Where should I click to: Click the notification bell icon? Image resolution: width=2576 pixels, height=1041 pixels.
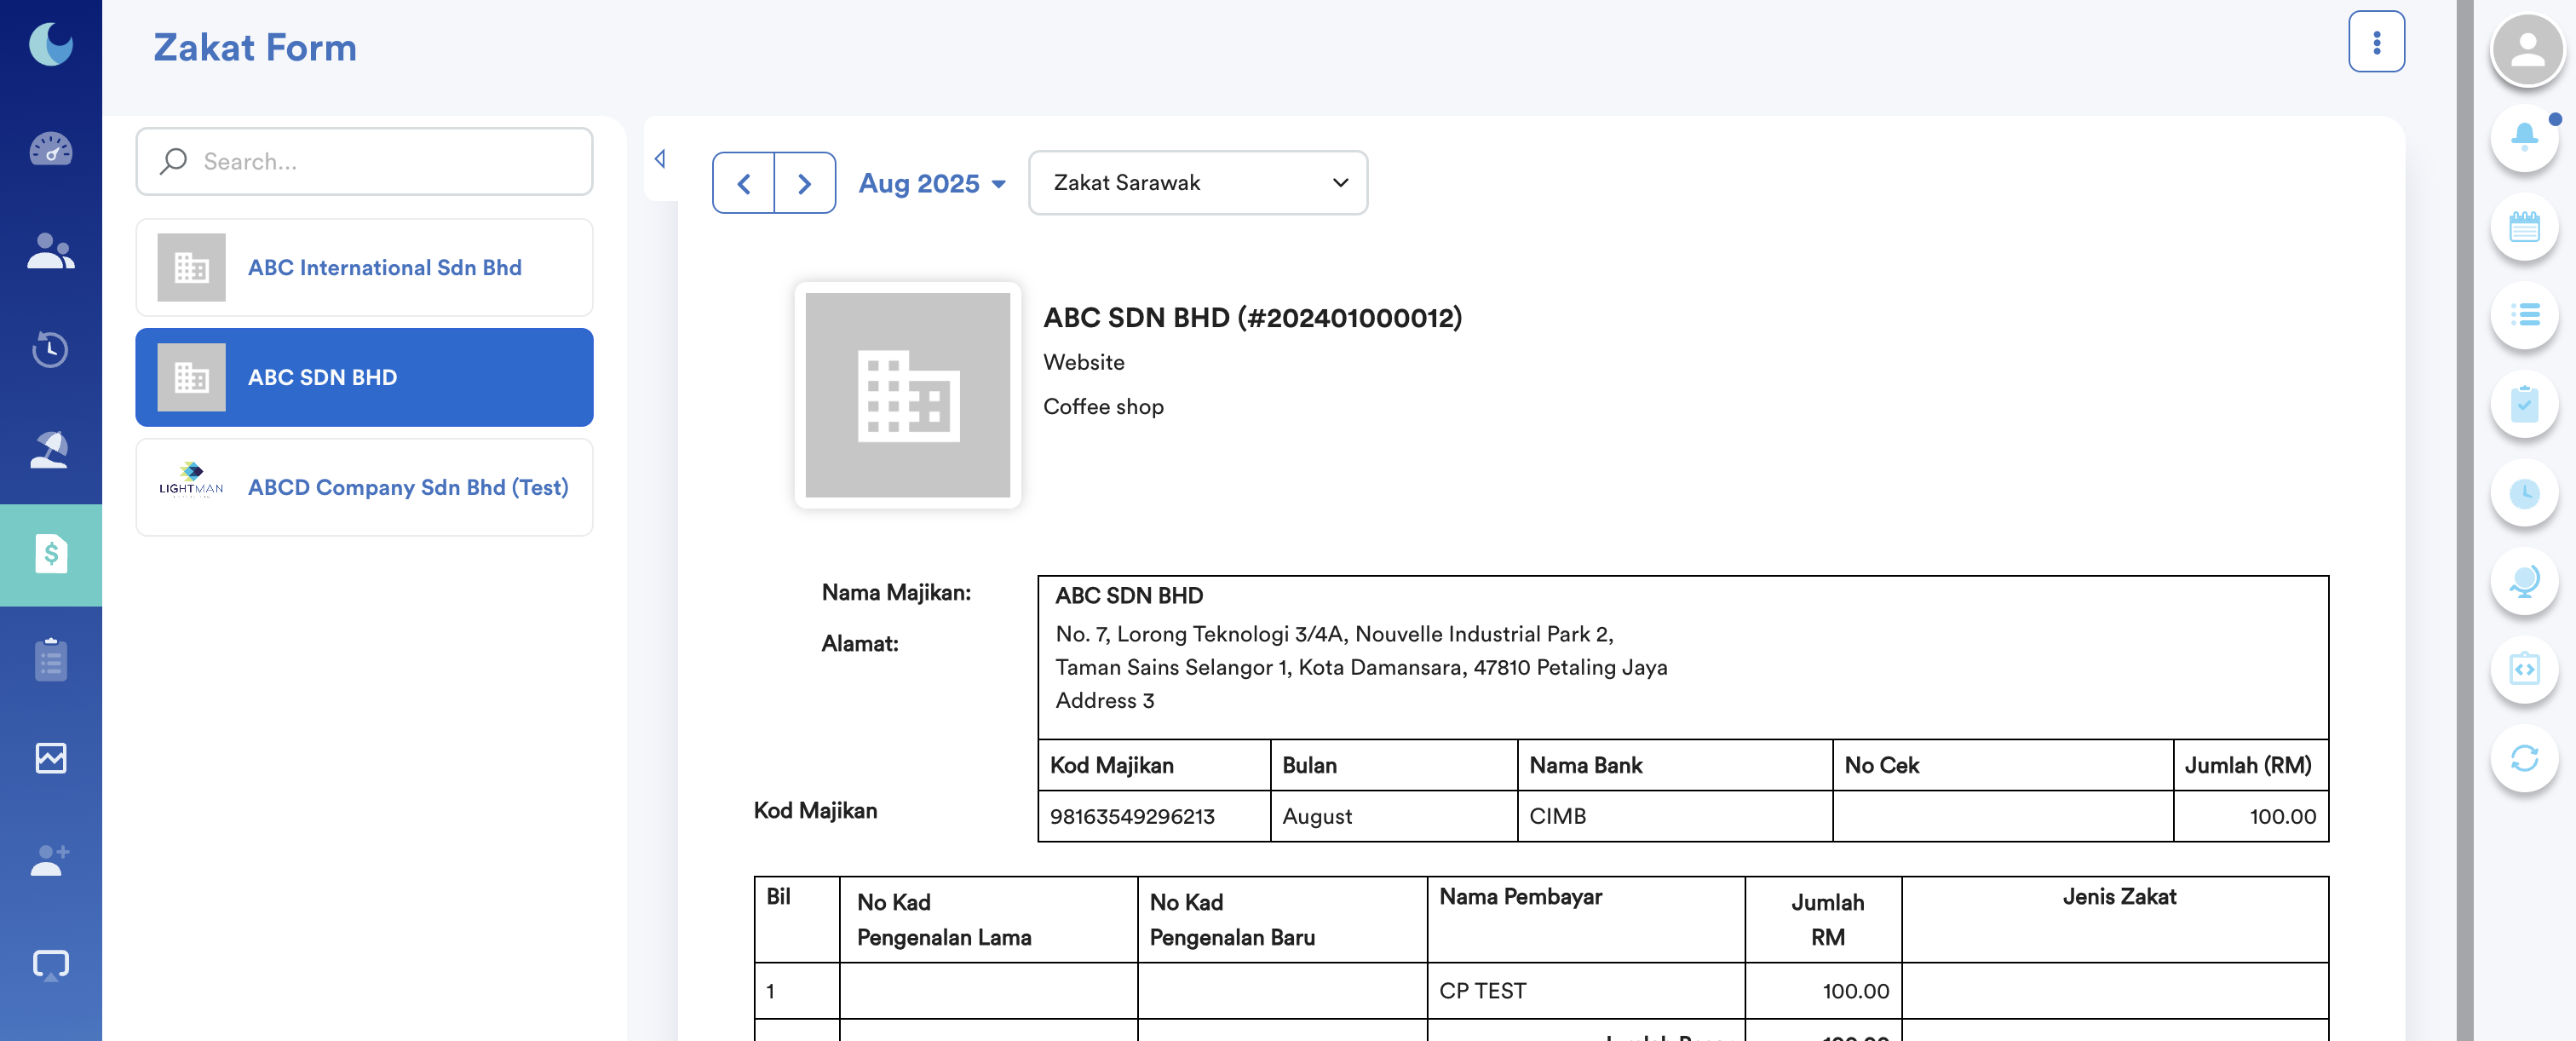click(x=2524, y=137)
